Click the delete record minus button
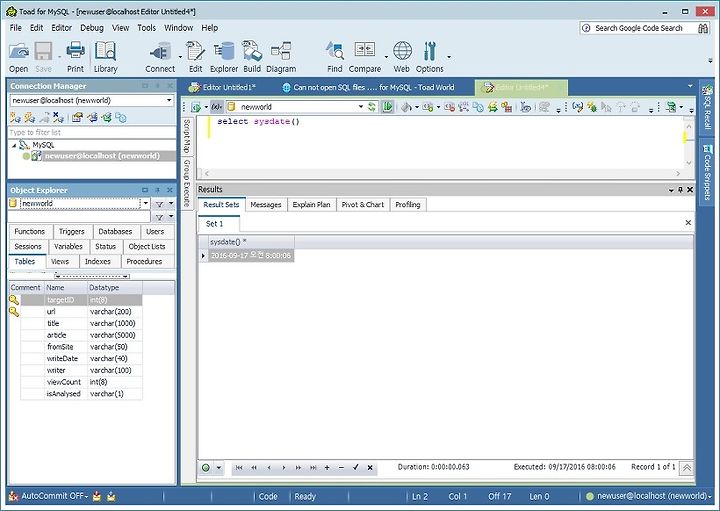Image resolution: width=720 pixels, height=511 pixels. 341,467
